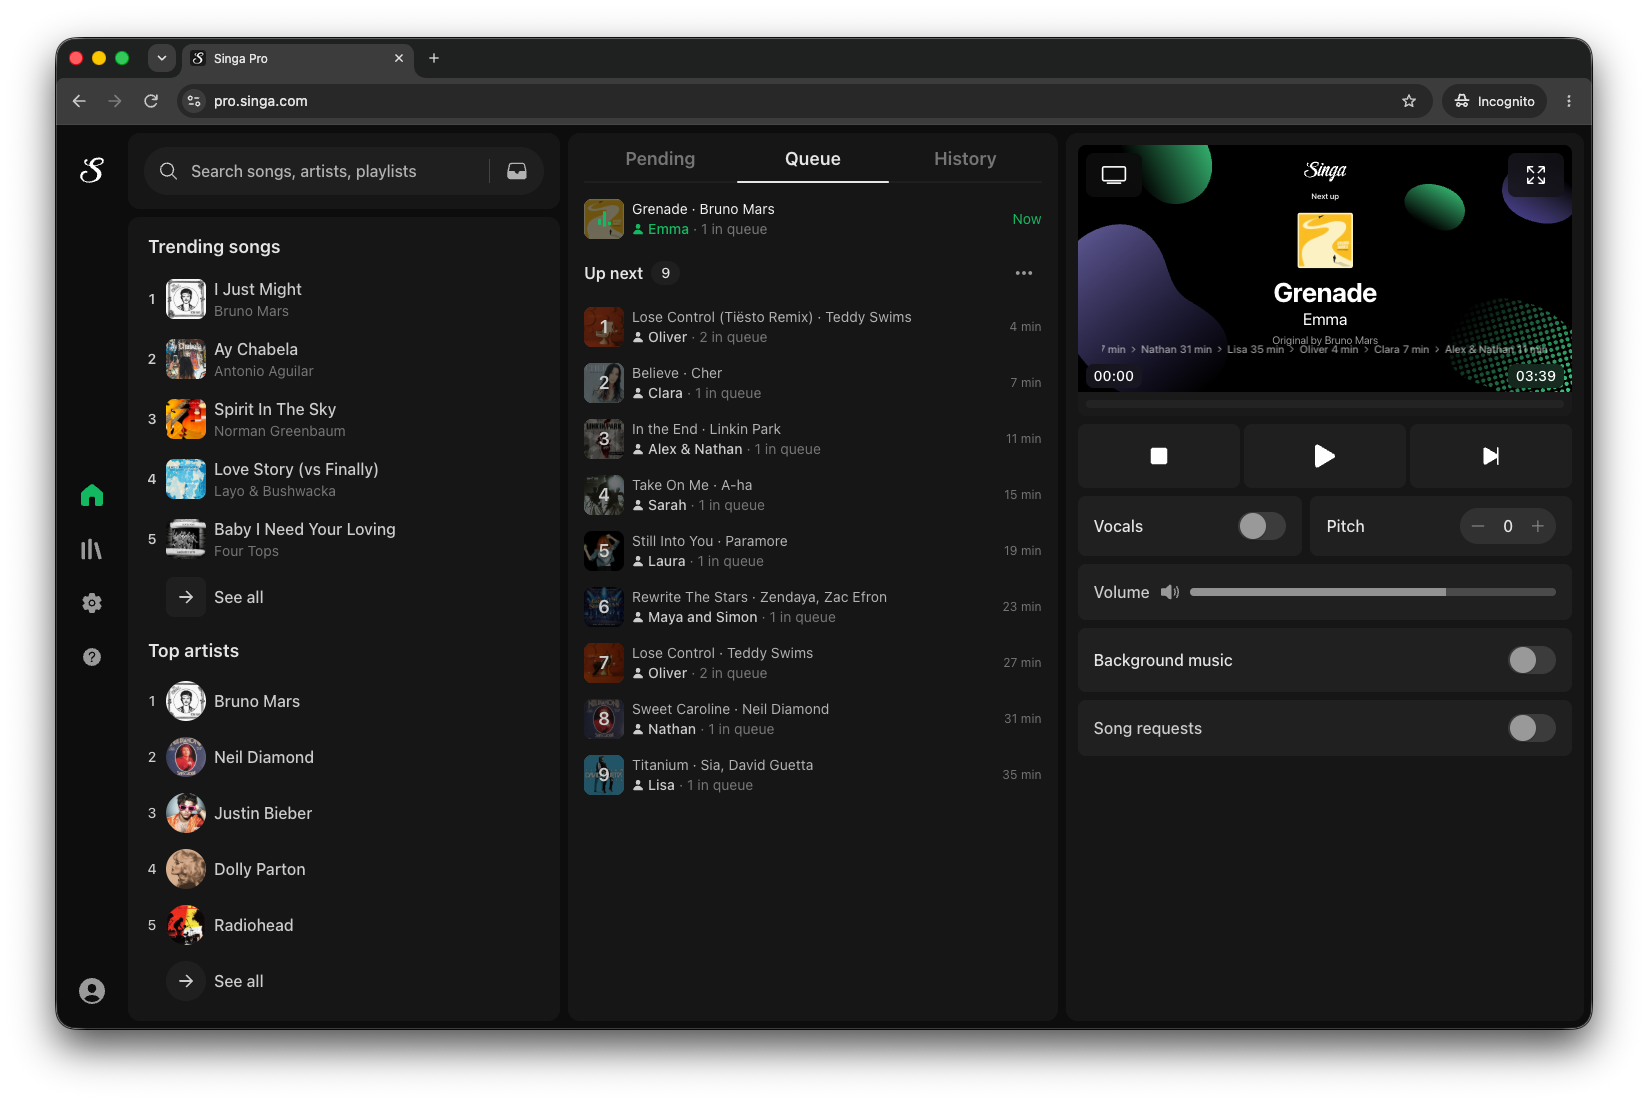This screenshot has height=1103, width=1648.
Task: Click the Grenade album cover in preview
Action: 1325,240
